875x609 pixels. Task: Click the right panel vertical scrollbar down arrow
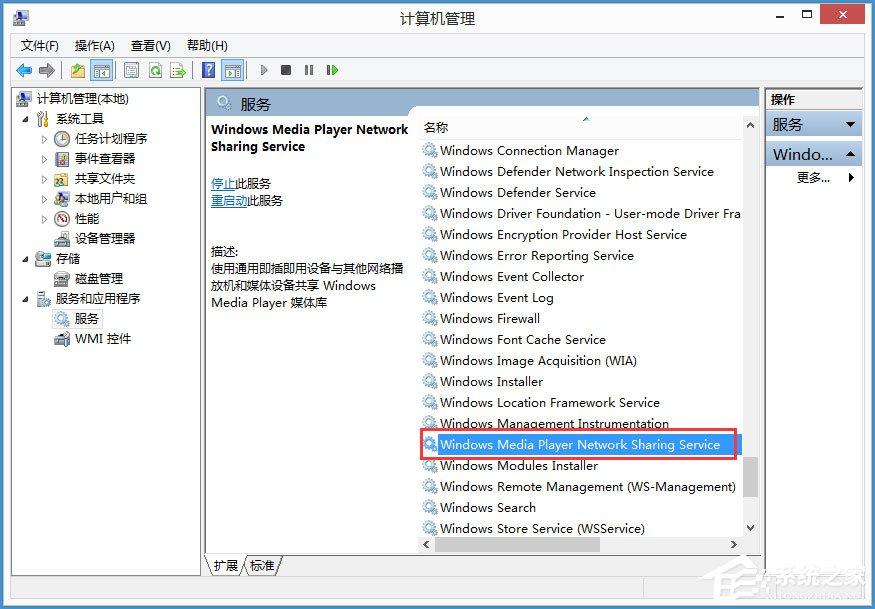click(x=751, y=529)
